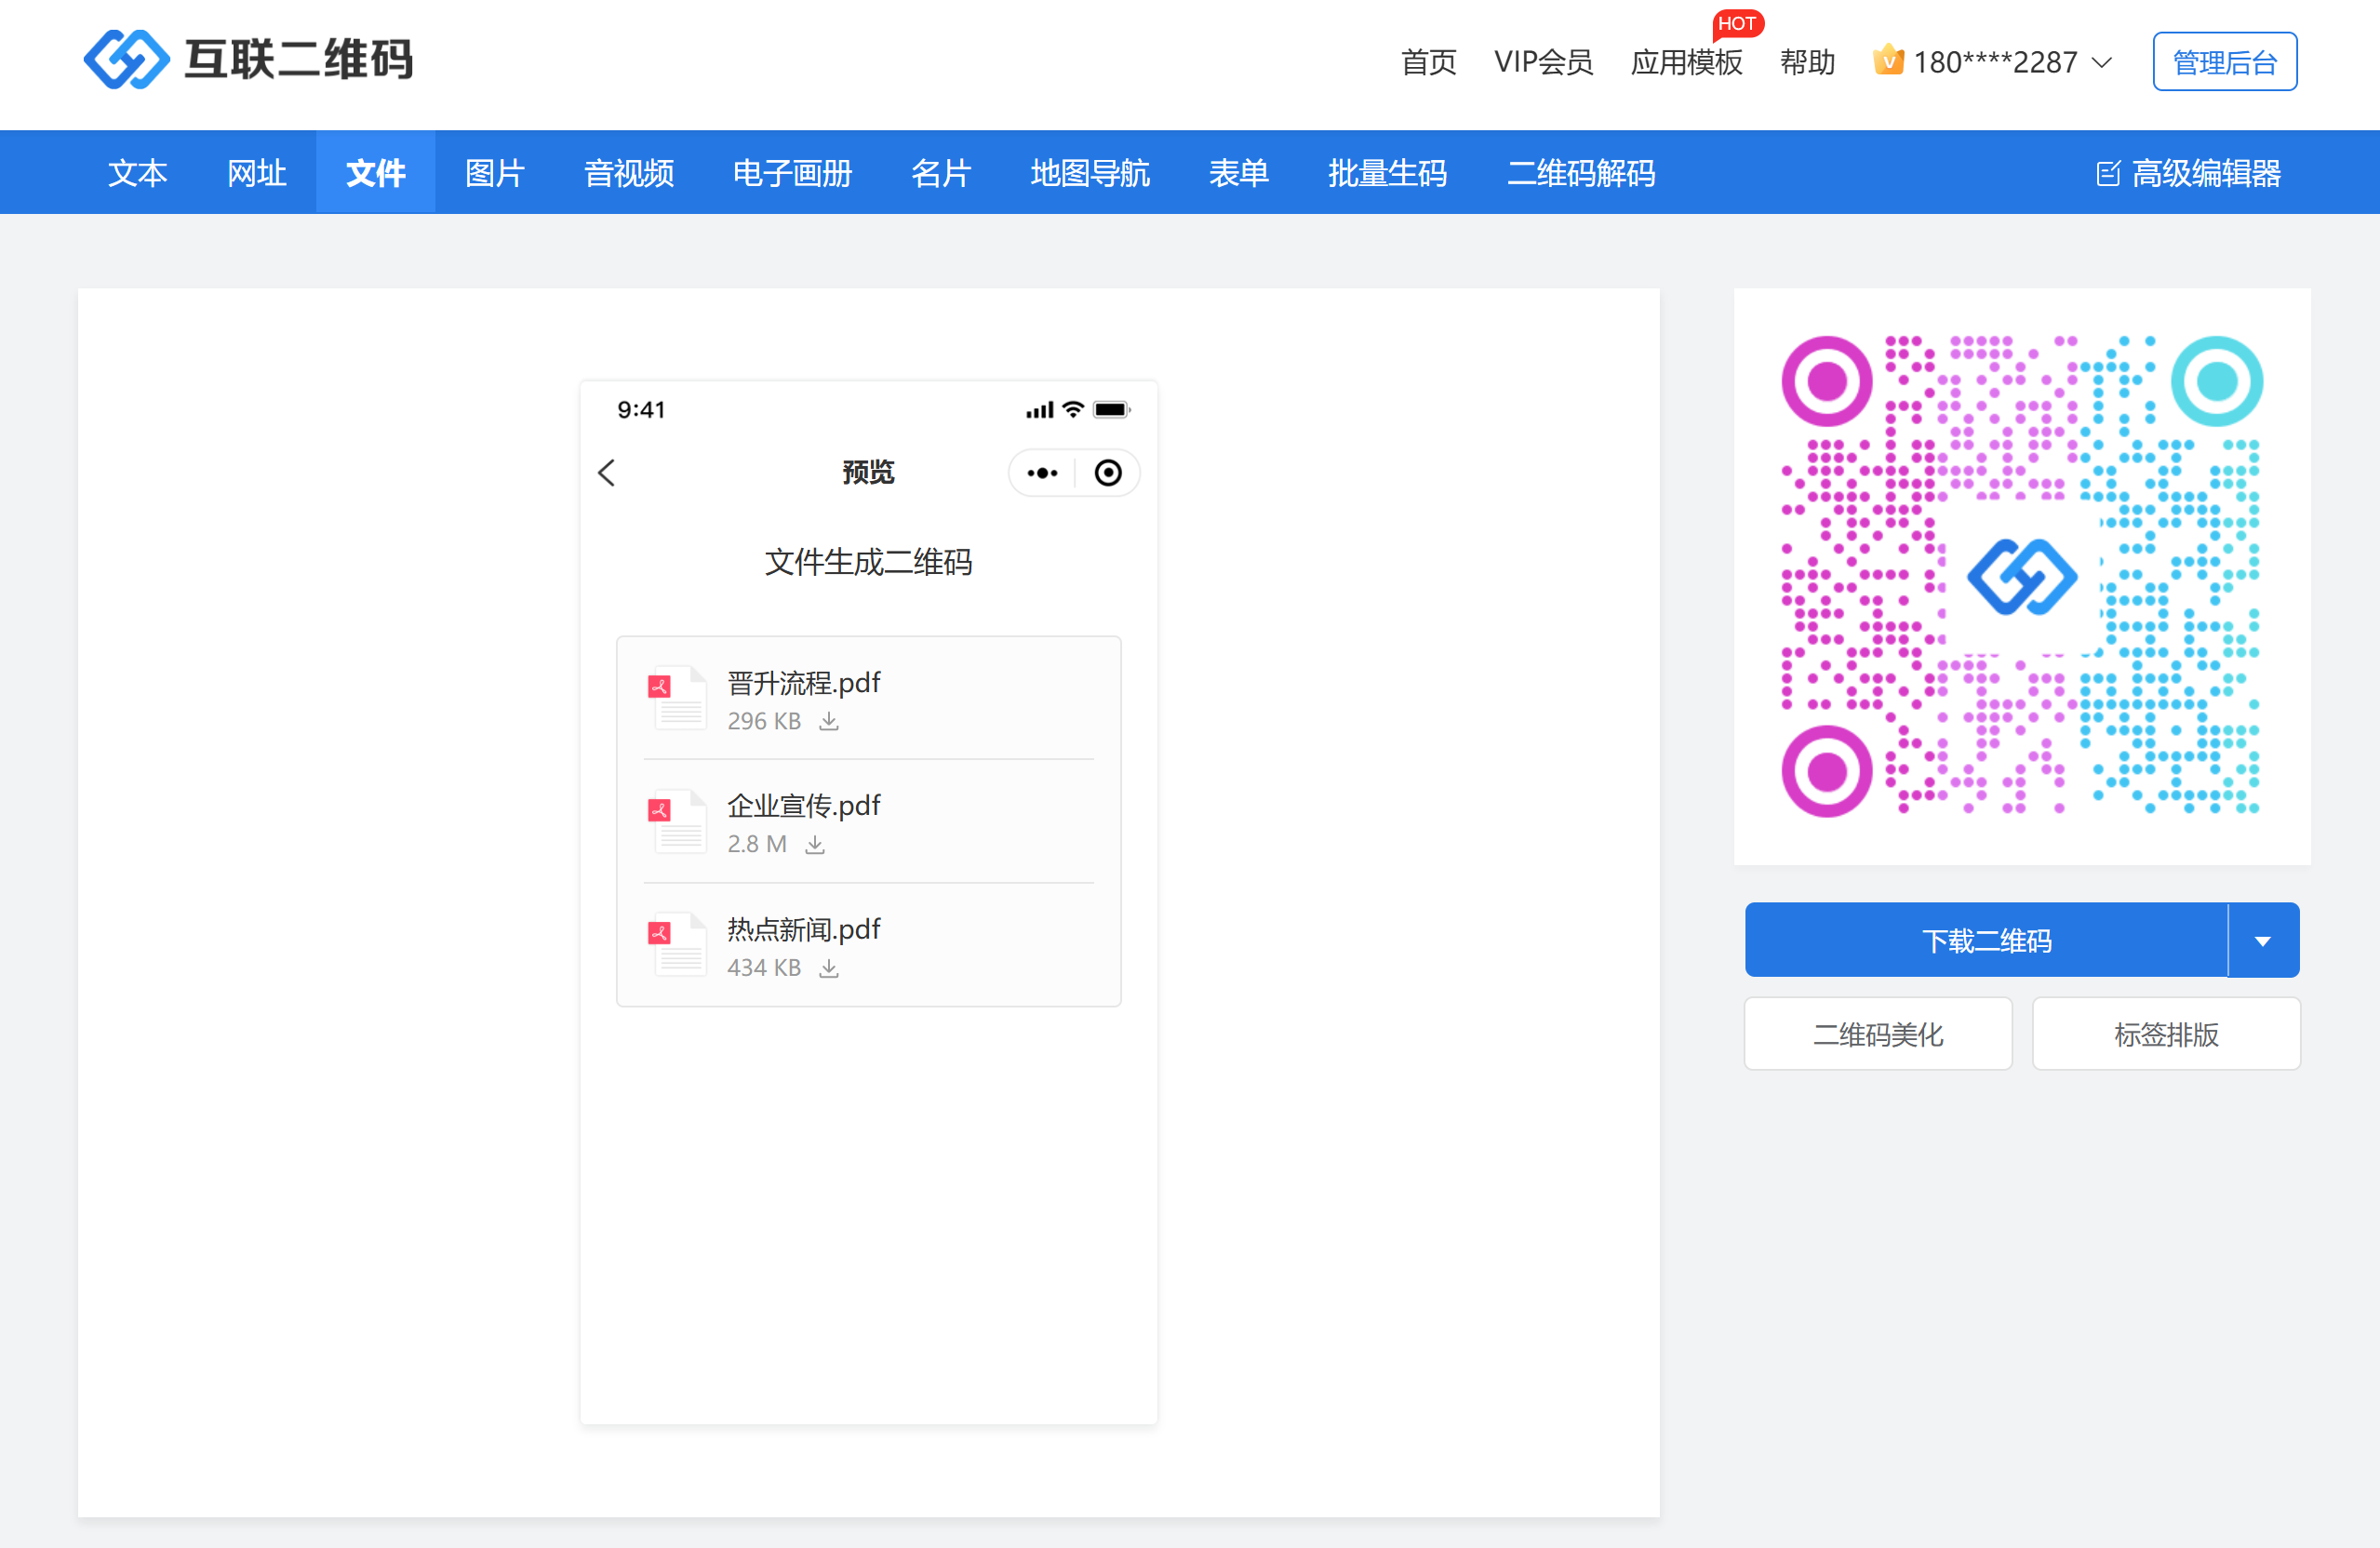
Task: Click the 二维码美化 button
Action: coord(1878,1034)
